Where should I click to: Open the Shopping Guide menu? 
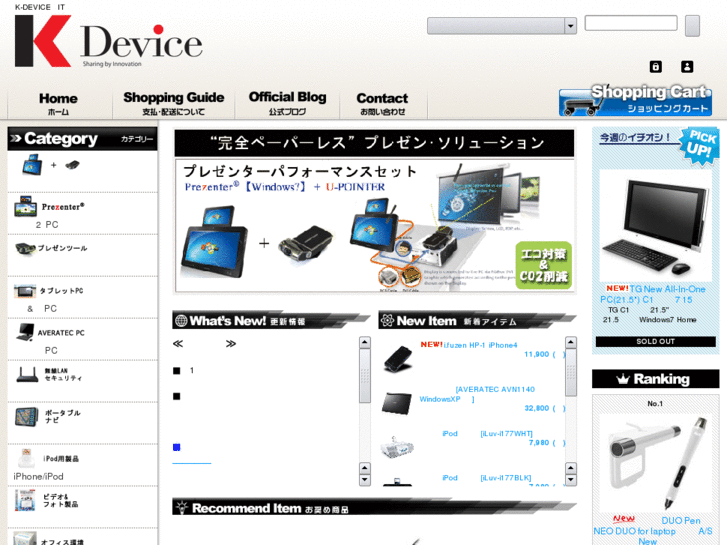coord(174,103)
